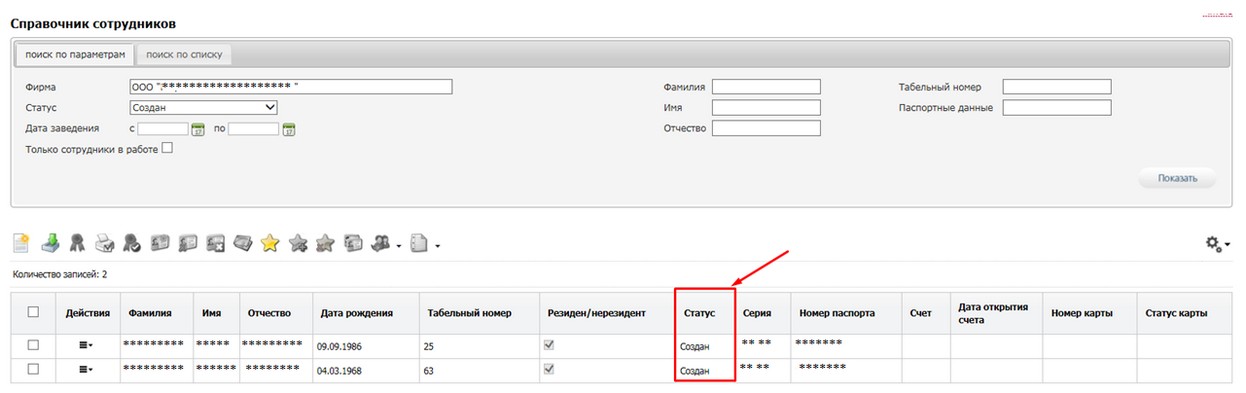
Task: Click the printer icon with checkmark
Action: 105,243
